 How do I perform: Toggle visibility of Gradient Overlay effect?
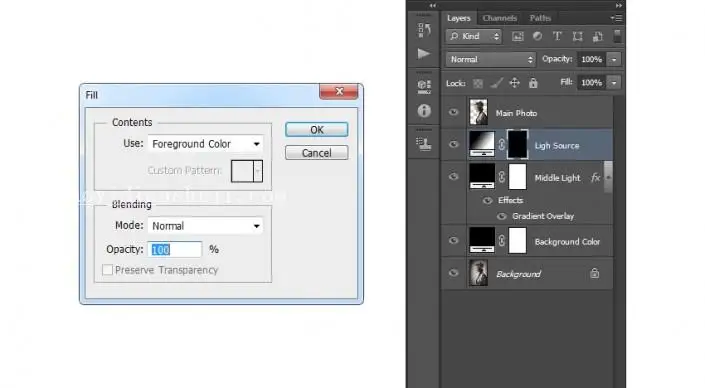502,216
